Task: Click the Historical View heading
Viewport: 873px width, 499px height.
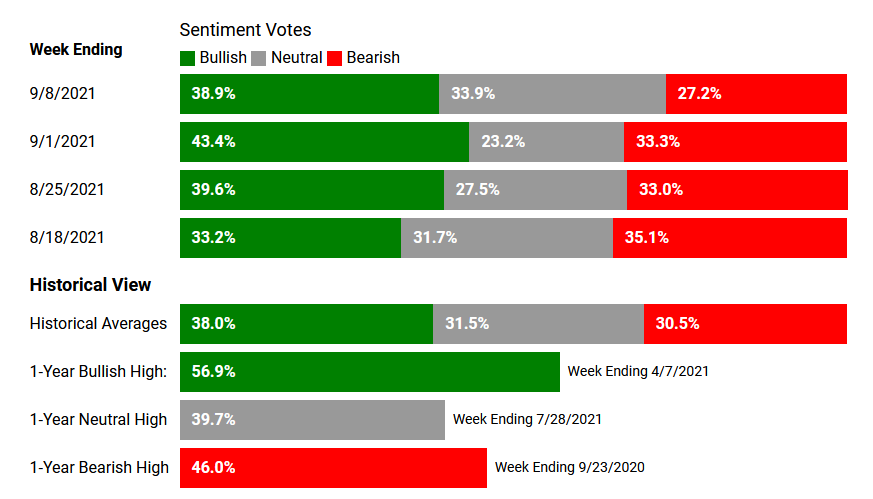Action: [90, 285]
